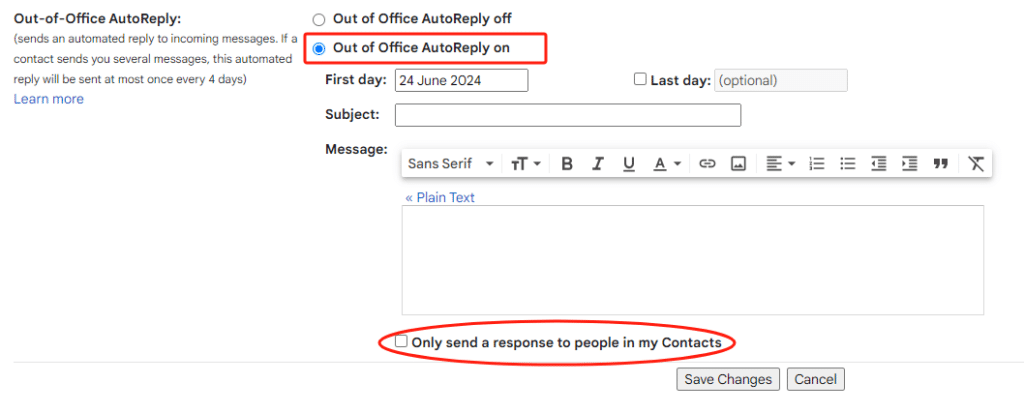
Task: Click the Subject input field
Action: point(568,116)
